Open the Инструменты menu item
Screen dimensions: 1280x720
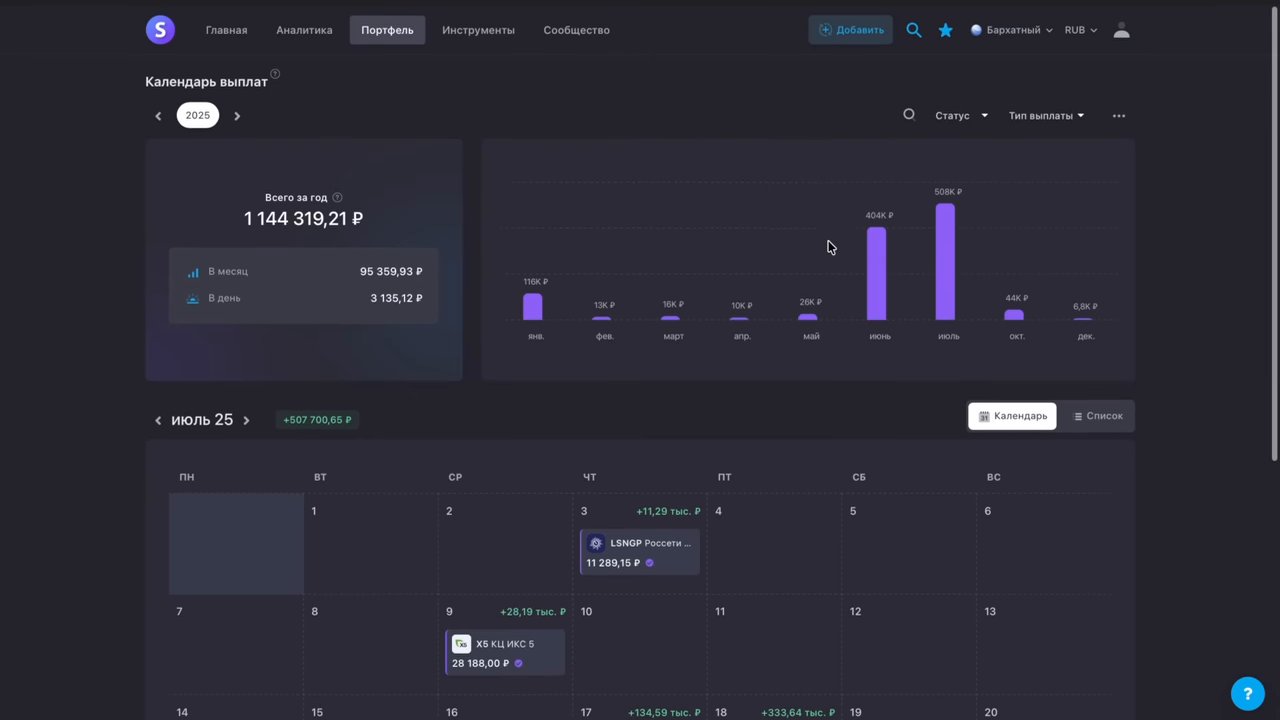point(478,30)
